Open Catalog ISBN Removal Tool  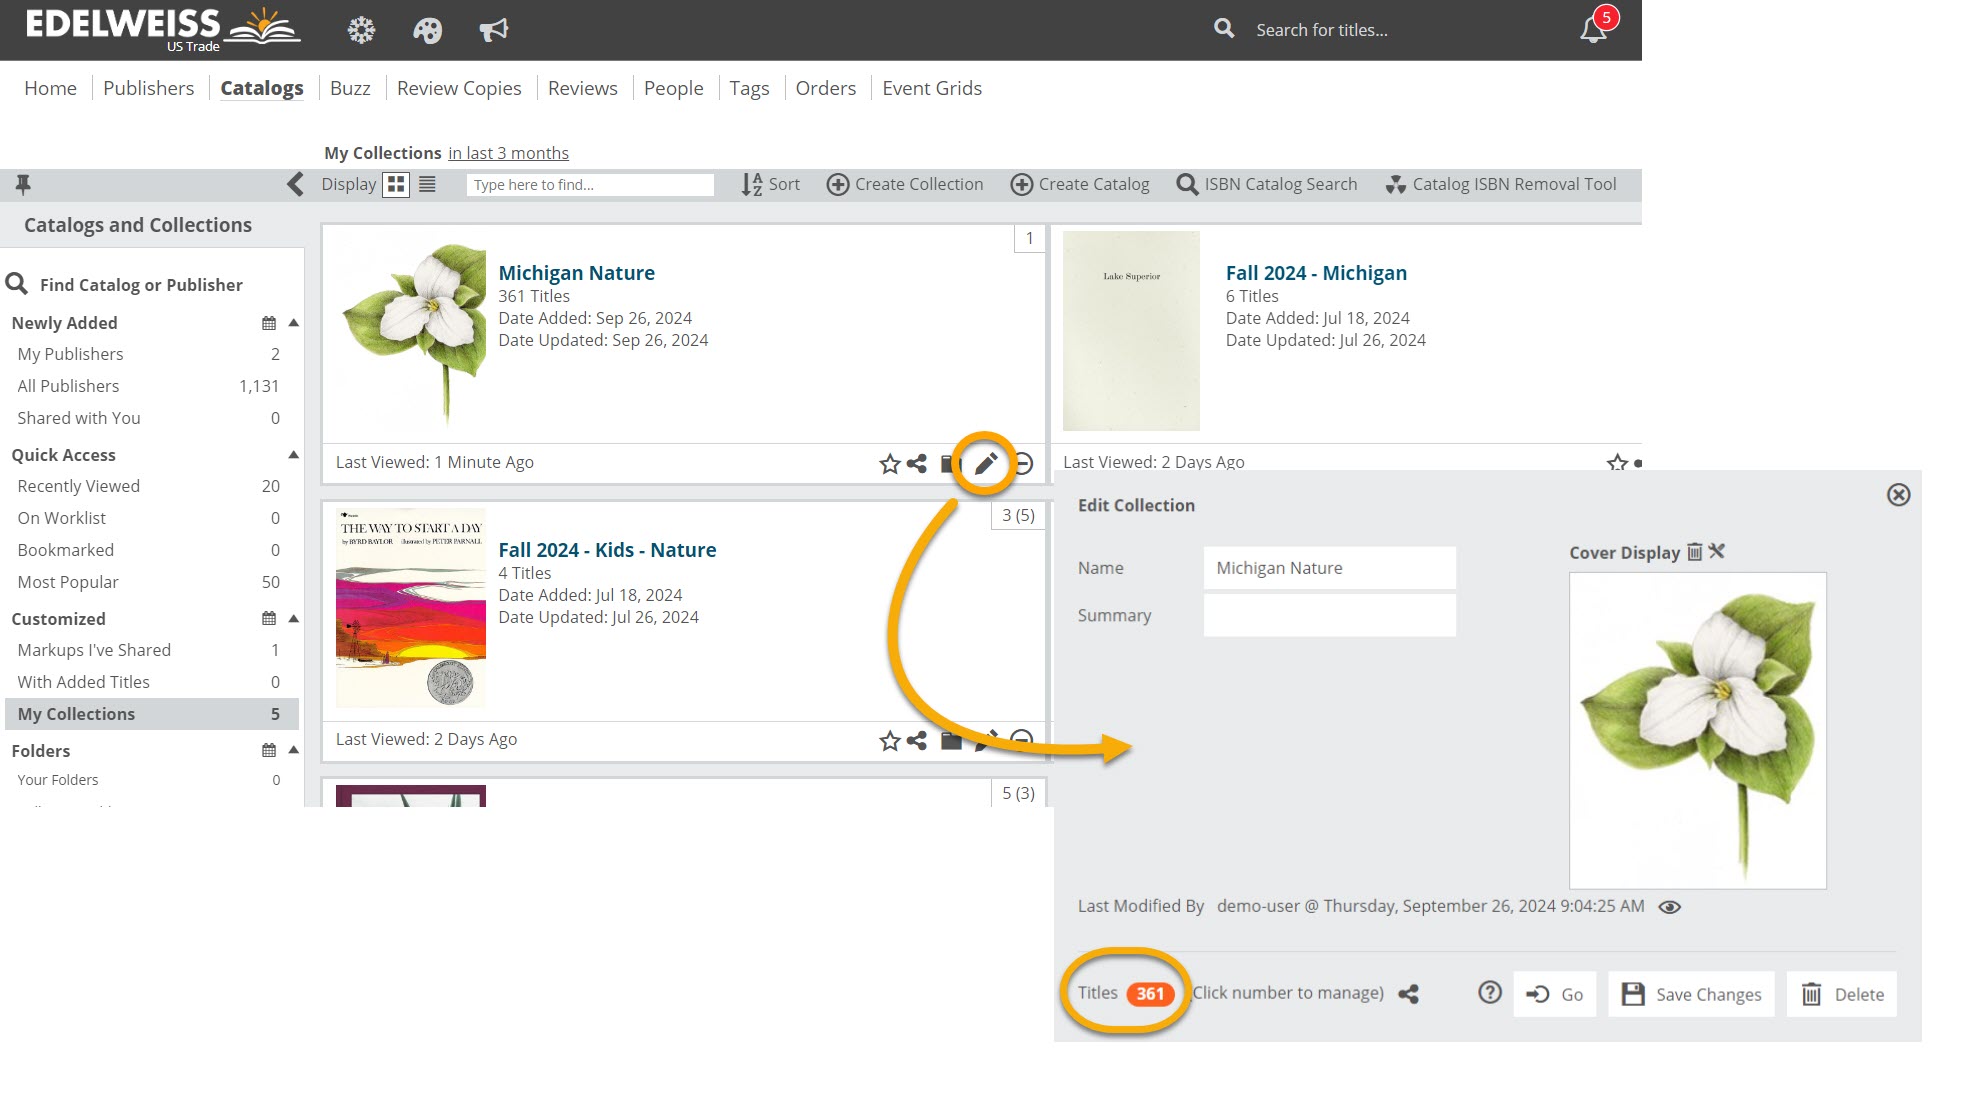pyautogui.click(x=1501, y=184)
